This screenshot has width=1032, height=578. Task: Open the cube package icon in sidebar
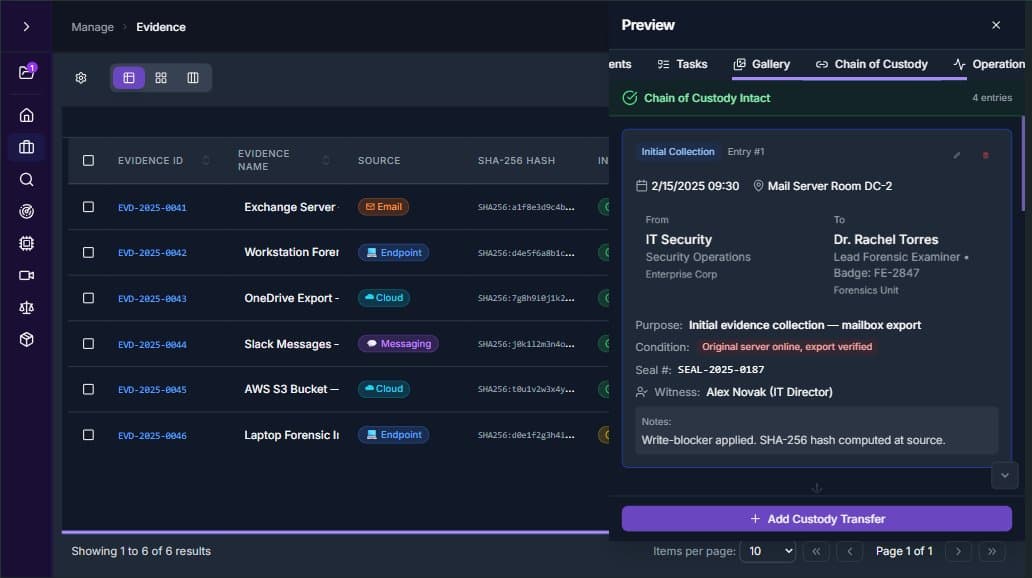point(26,339)
